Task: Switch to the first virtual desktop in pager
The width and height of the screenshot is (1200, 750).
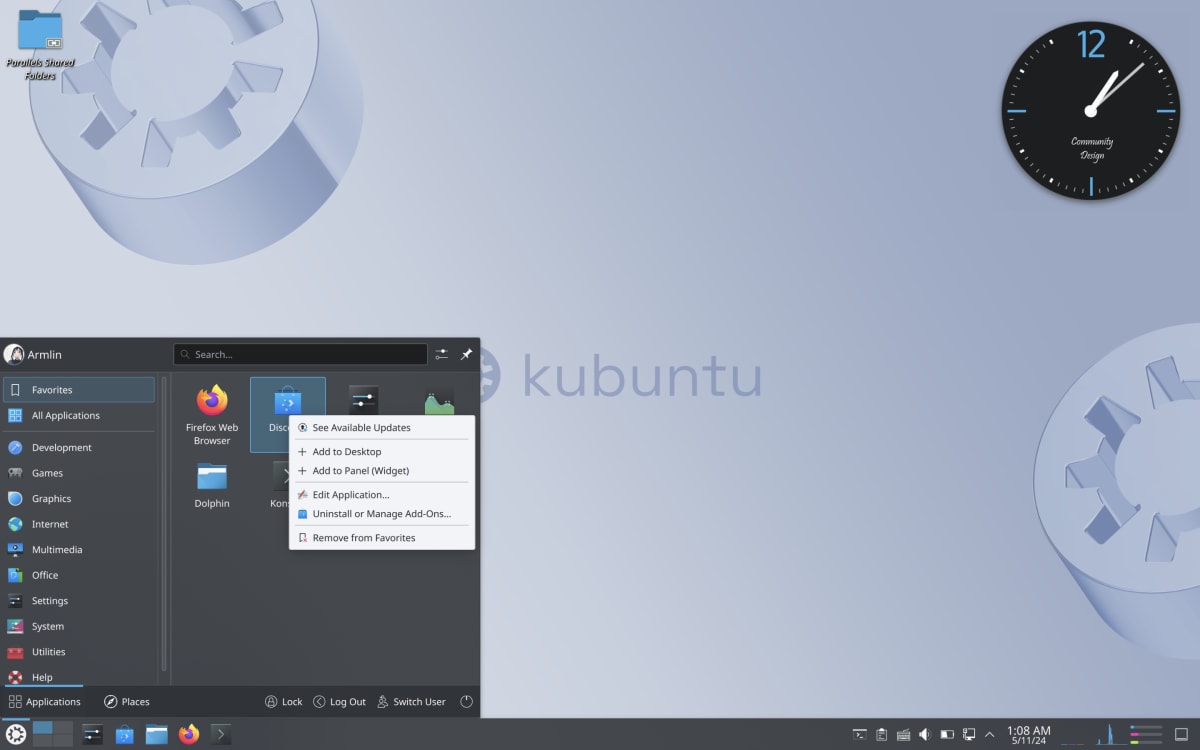Action: tap(43, 728)
